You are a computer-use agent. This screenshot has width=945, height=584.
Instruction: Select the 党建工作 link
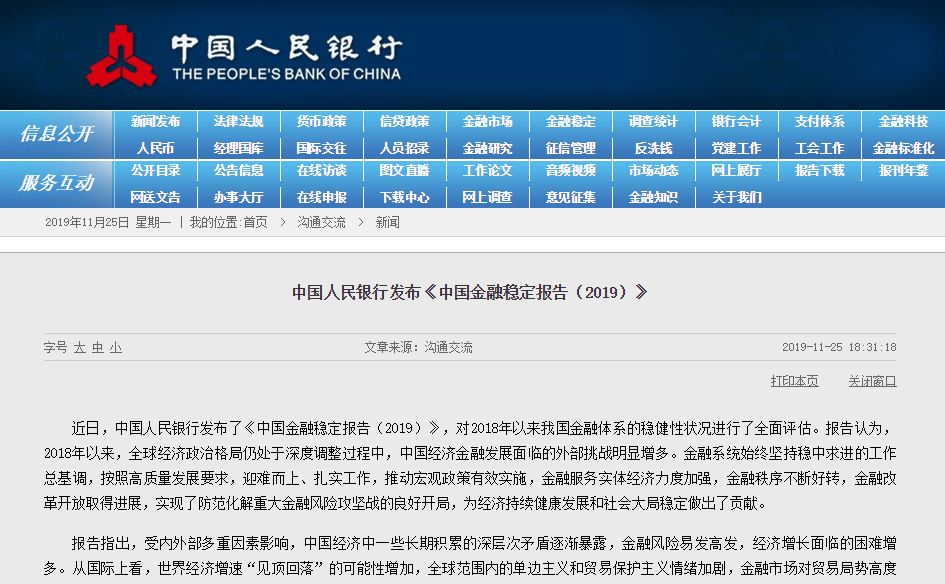point(736,148)
